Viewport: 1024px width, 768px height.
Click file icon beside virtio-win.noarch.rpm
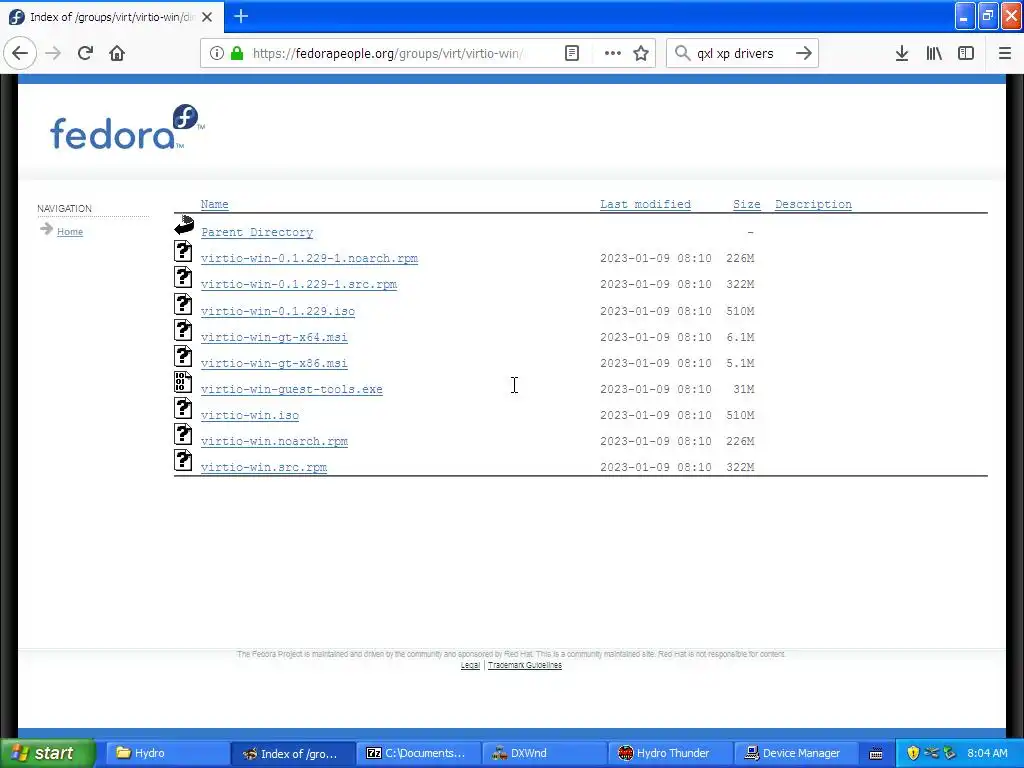pyautogui.click(x=183, y=434)
